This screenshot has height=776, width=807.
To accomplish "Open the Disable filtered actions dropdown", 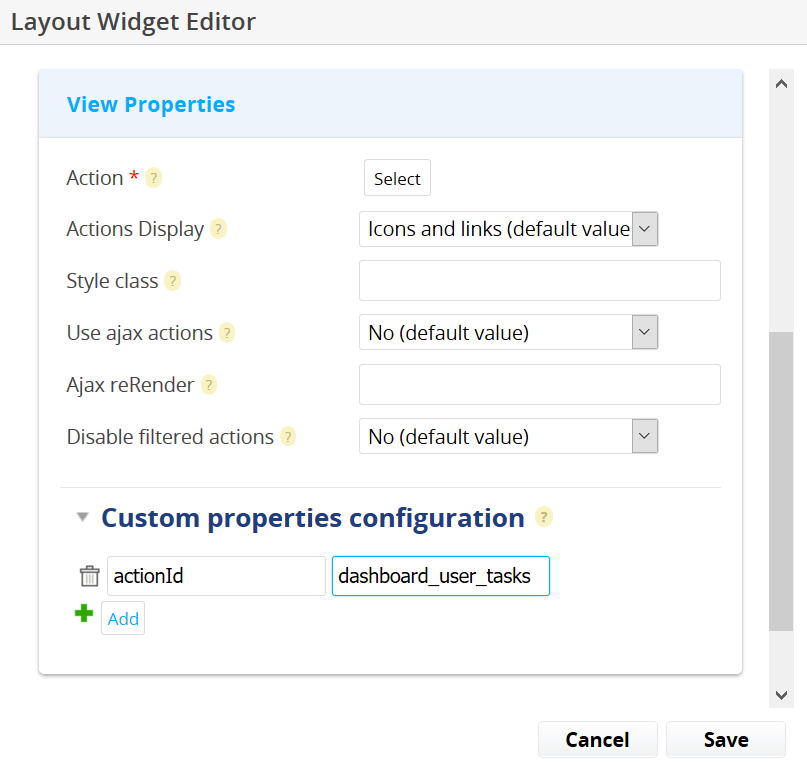I will (508, 436).
